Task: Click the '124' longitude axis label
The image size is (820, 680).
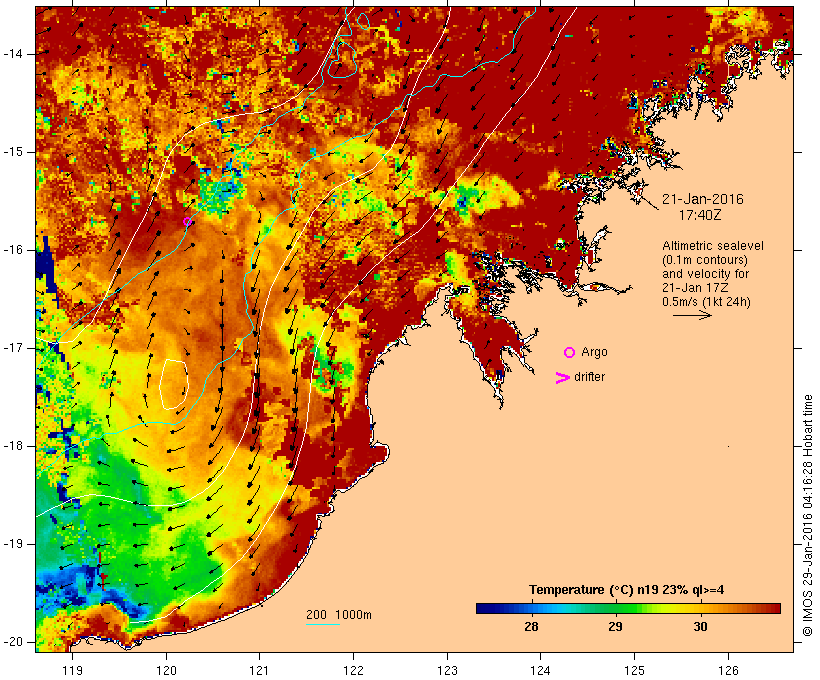Action: coord(540,670)
